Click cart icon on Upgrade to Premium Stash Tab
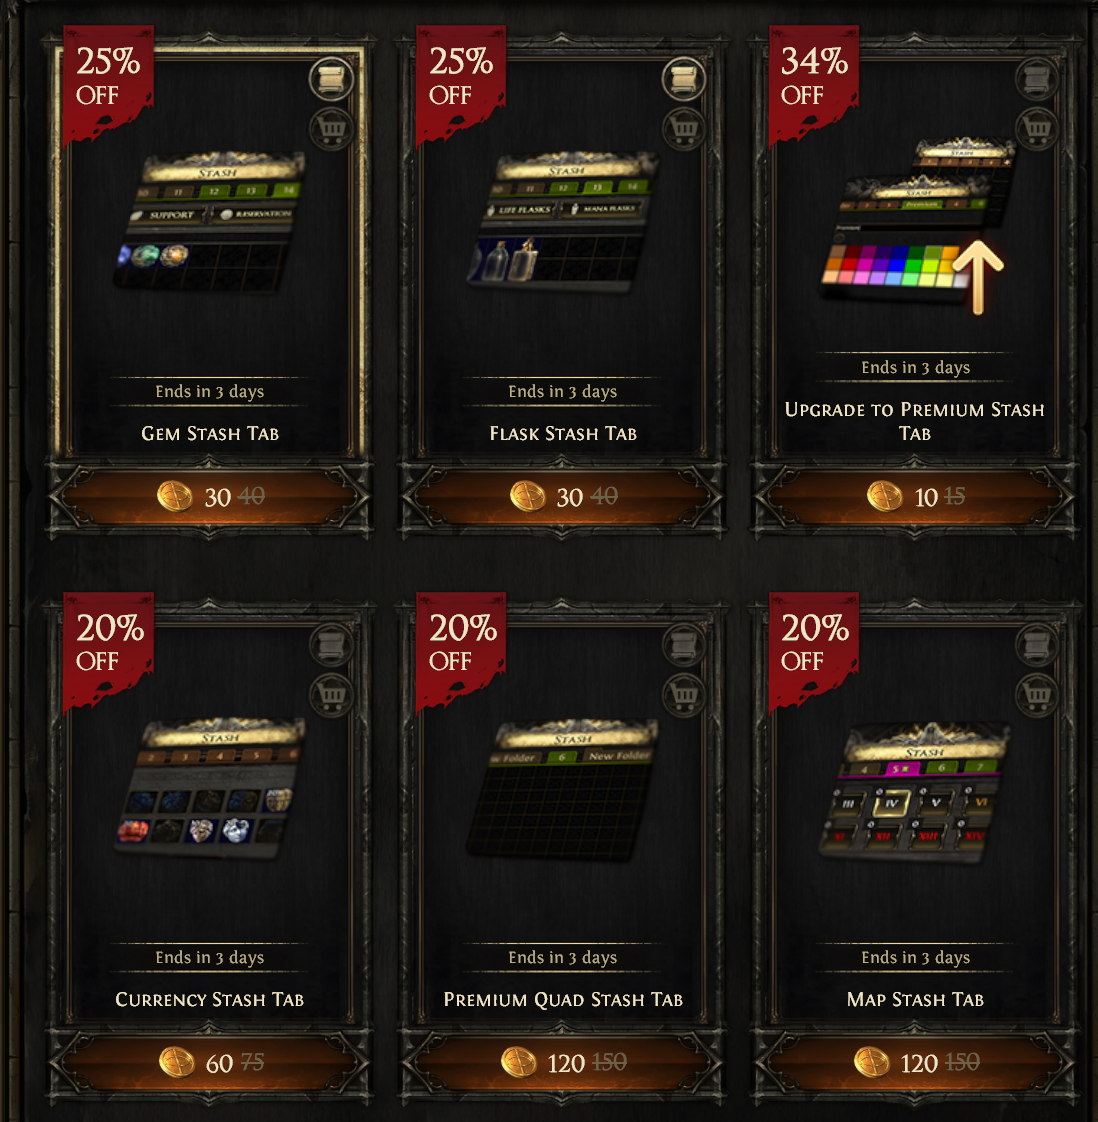Image resolution: width=1098 pixels, height=1122 pixels. click(x=1037, y=128)
